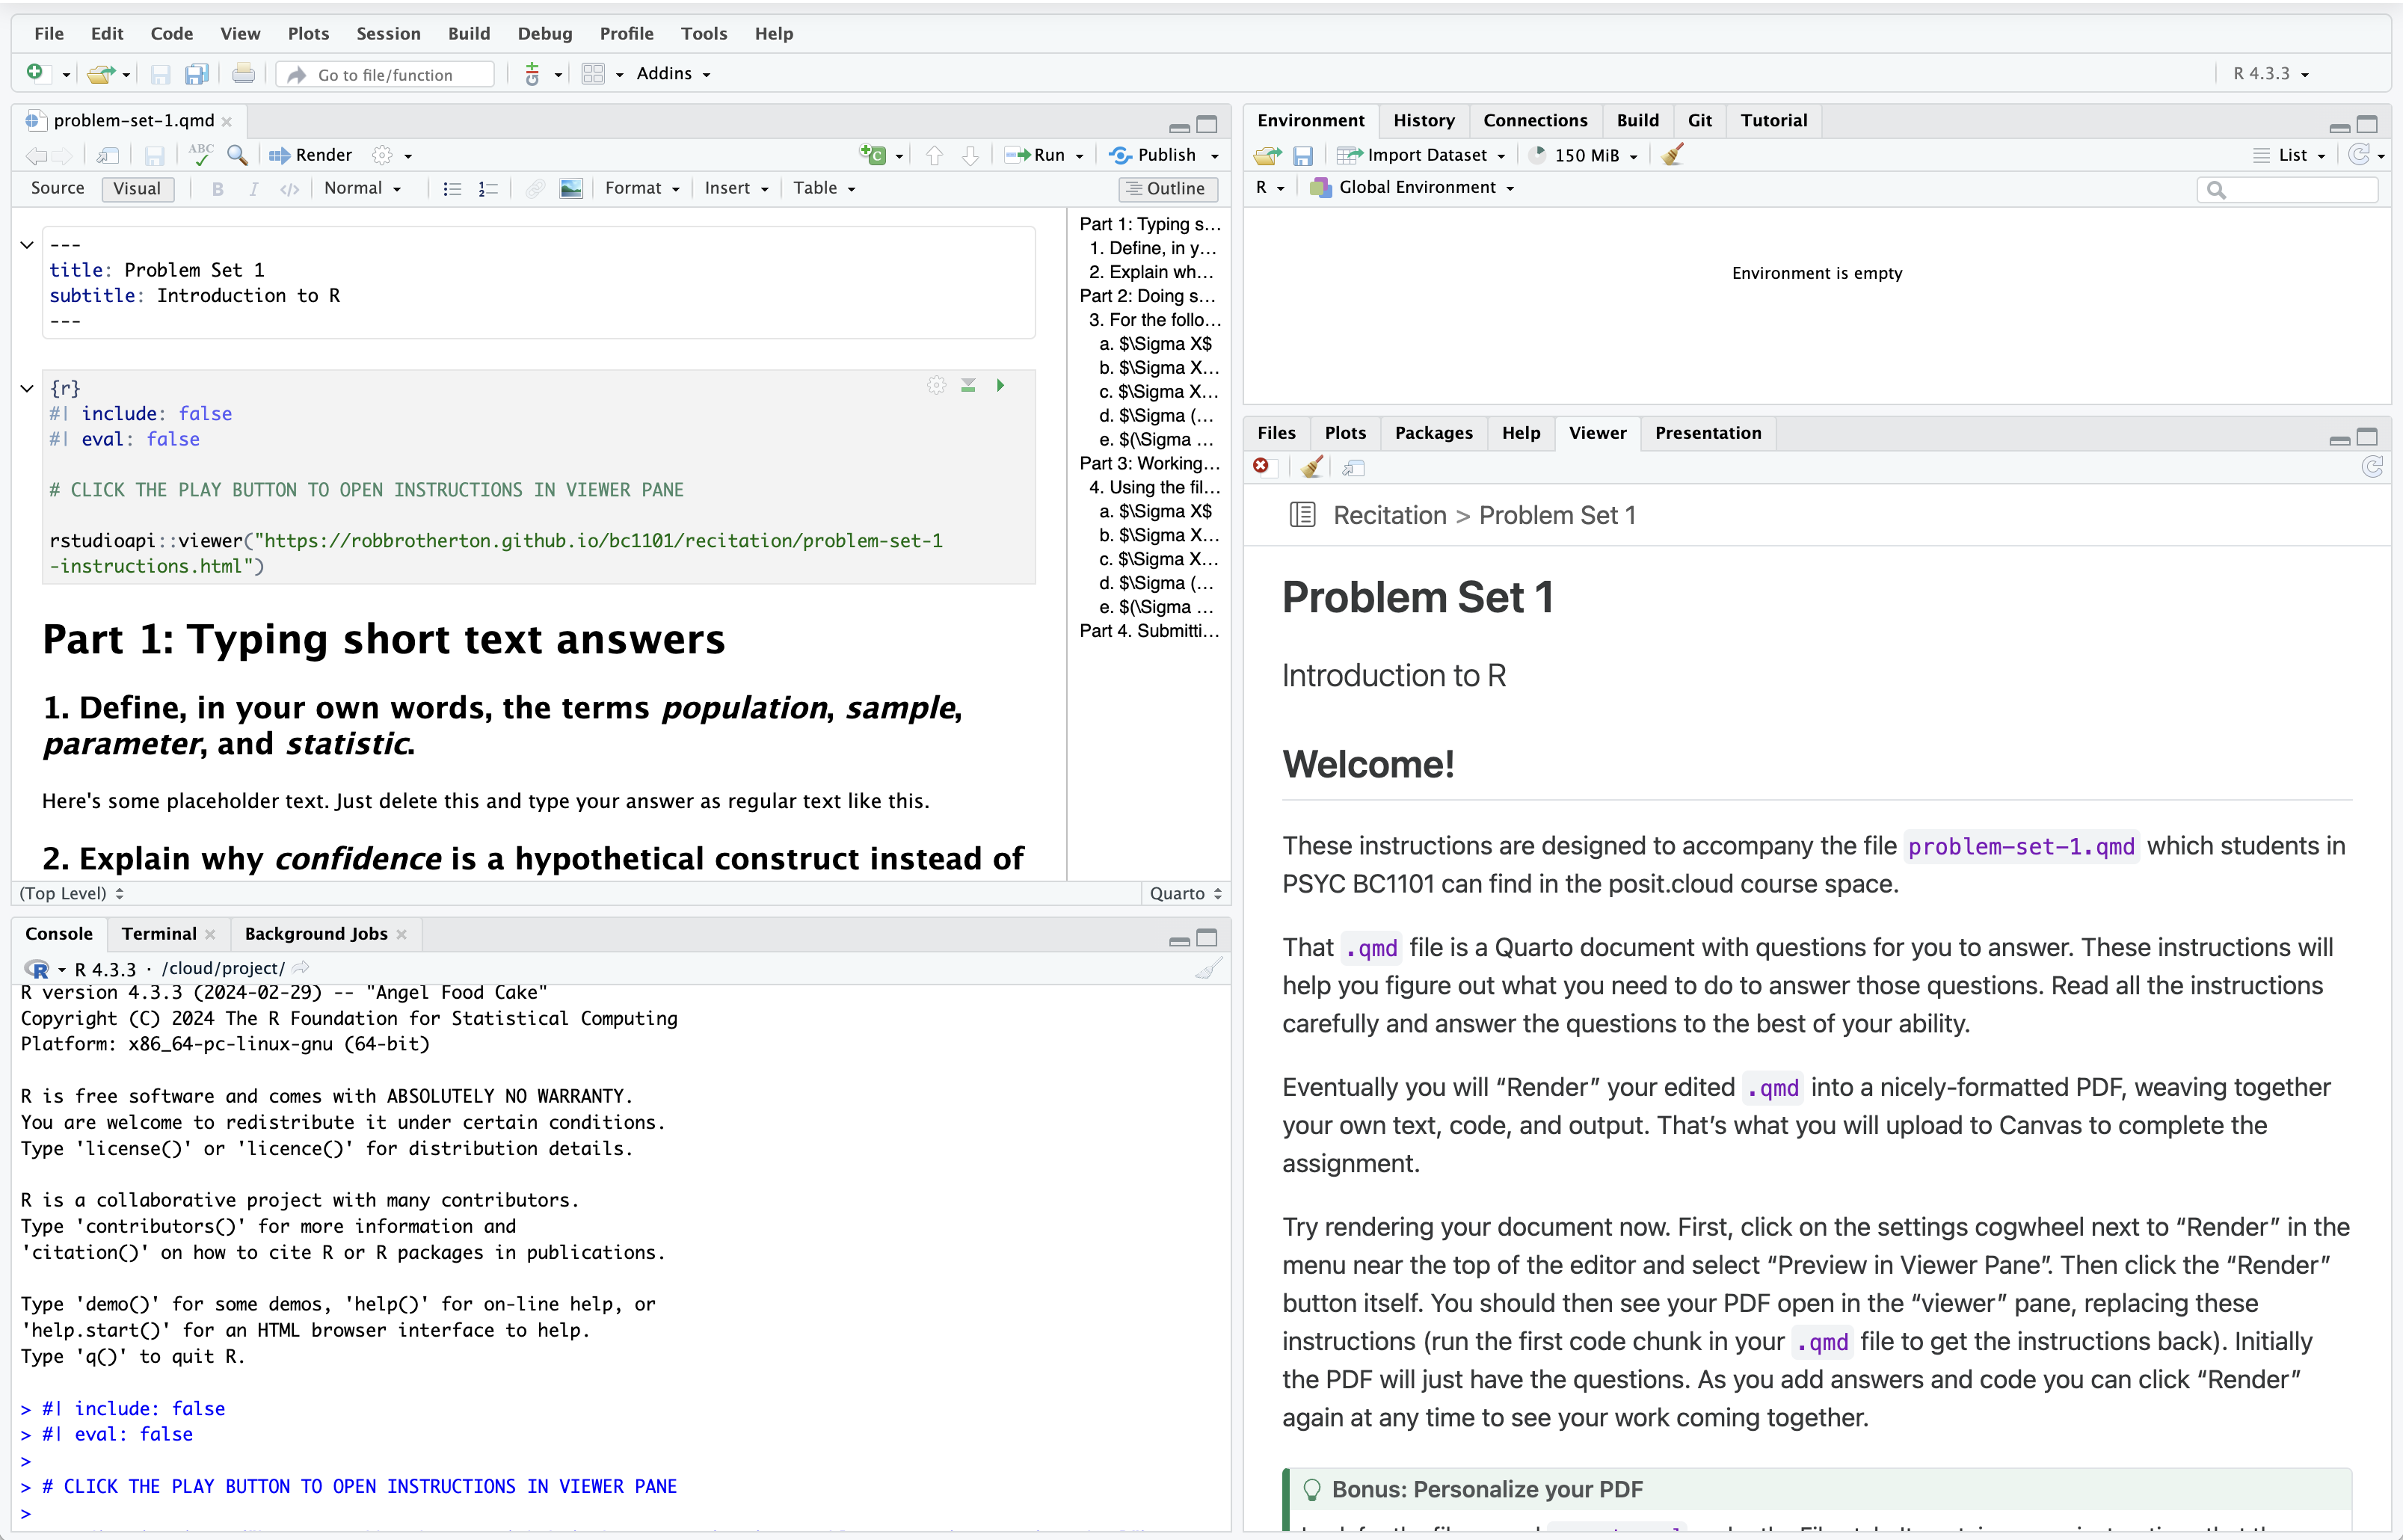
Task: Switch editor to Source mode
Action: 58,188
